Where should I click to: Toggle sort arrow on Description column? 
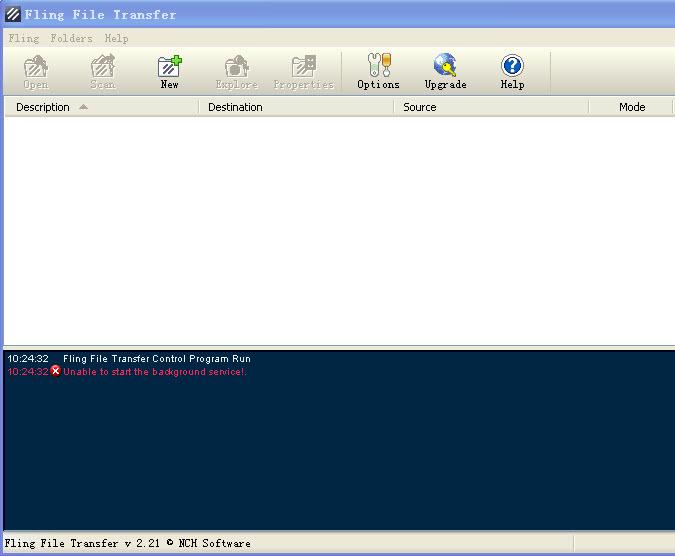[x=84, y=107]
